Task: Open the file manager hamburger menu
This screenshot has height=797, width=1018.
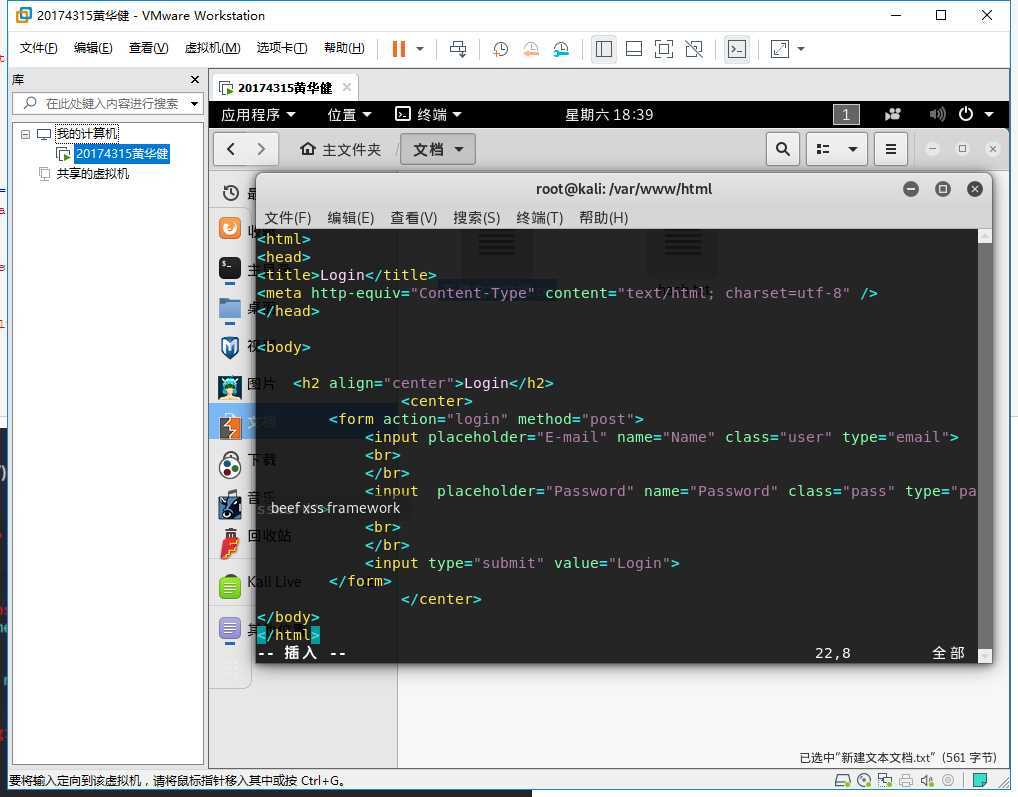Action: [891, 149]
